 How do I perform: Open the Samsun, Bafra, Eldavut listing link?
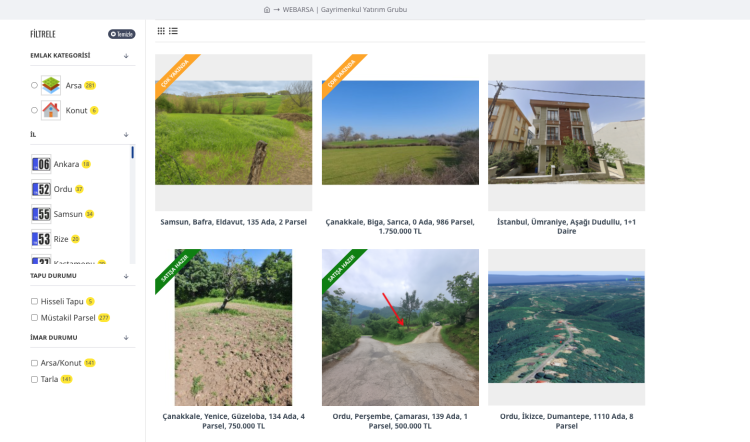(233, 224)
